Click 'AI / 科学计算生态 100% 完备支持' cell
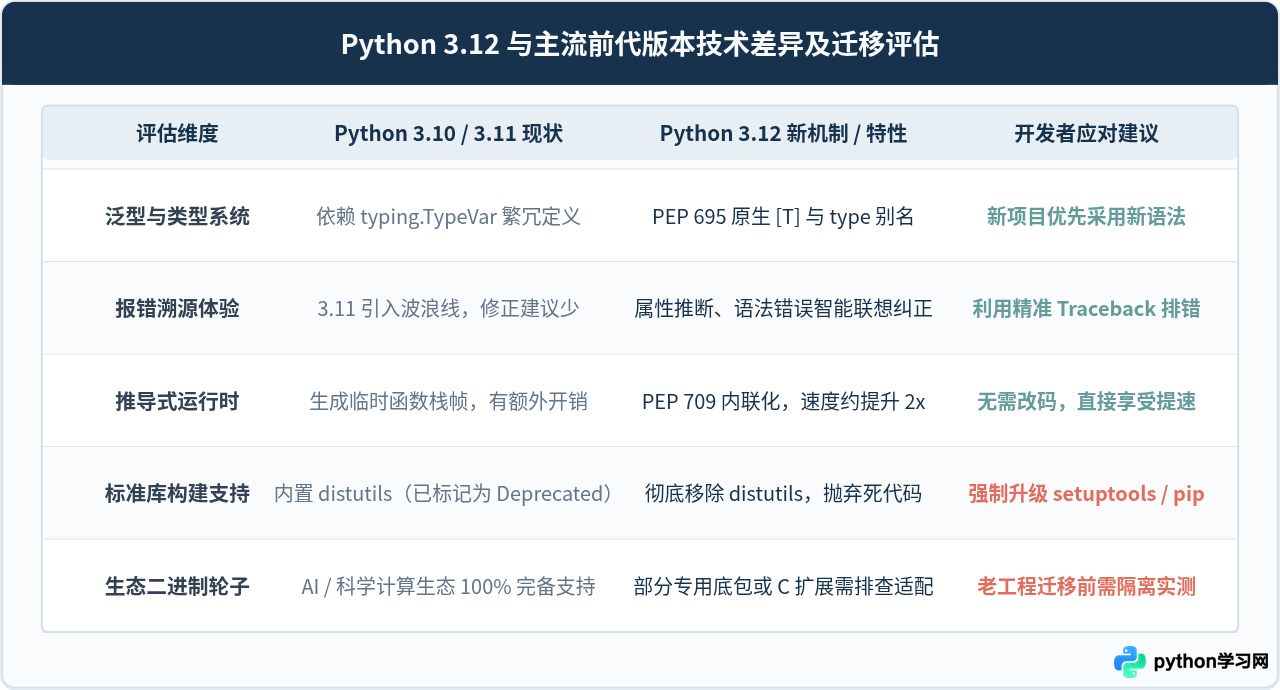This screenshot has width=1280, height=690. pos(449,587)
